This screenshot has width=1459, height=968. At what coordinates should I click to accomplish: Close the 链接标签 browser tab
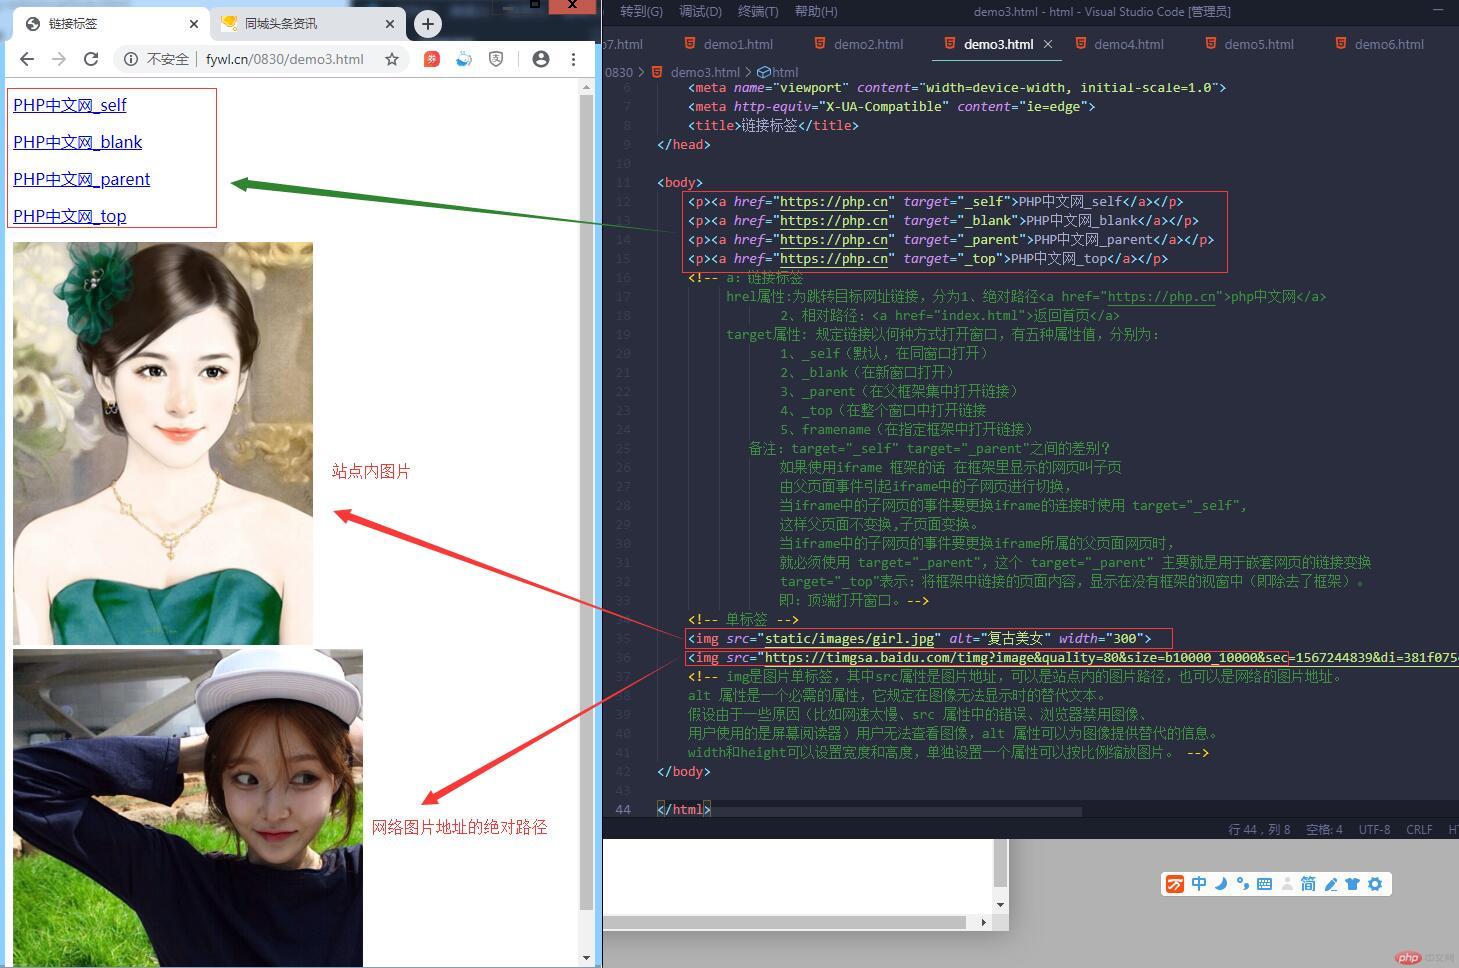(194, 23)
